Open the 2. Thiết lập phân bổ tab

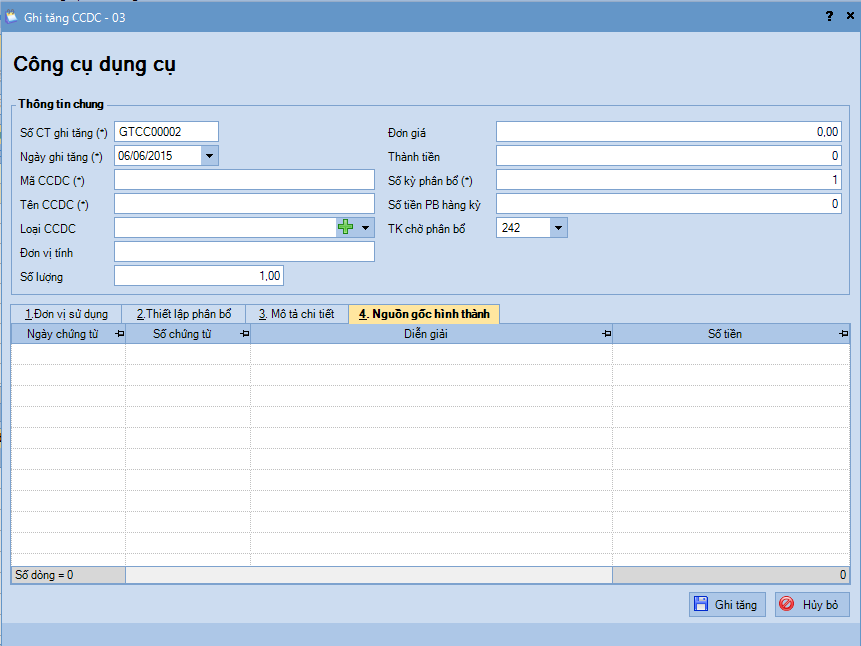pyautogui.click(x=184, y=314)
